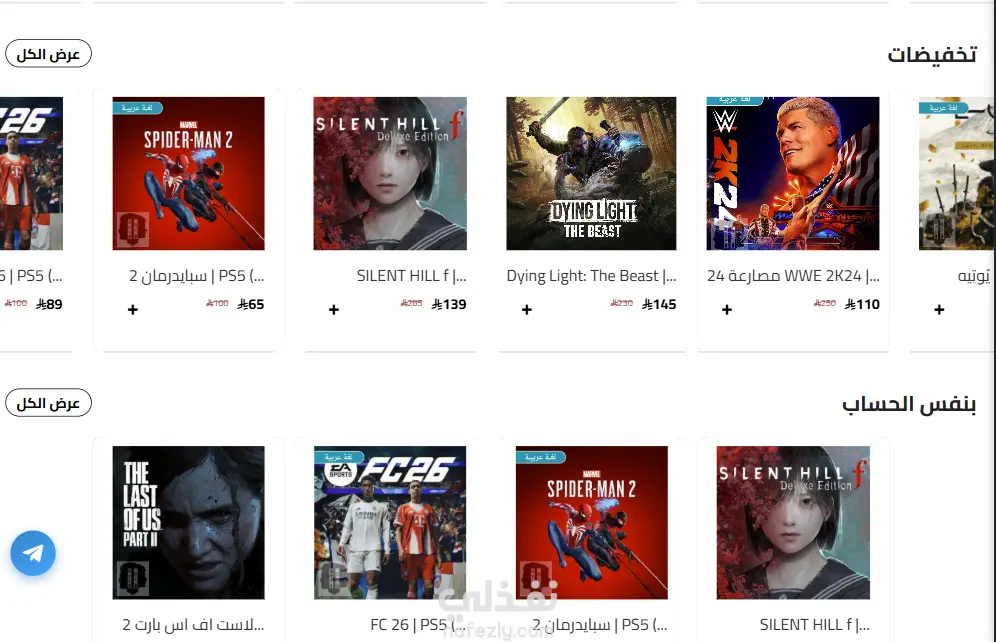Open FC 26 cover in same-account row
996x642 pixels.
coord(390,523)
